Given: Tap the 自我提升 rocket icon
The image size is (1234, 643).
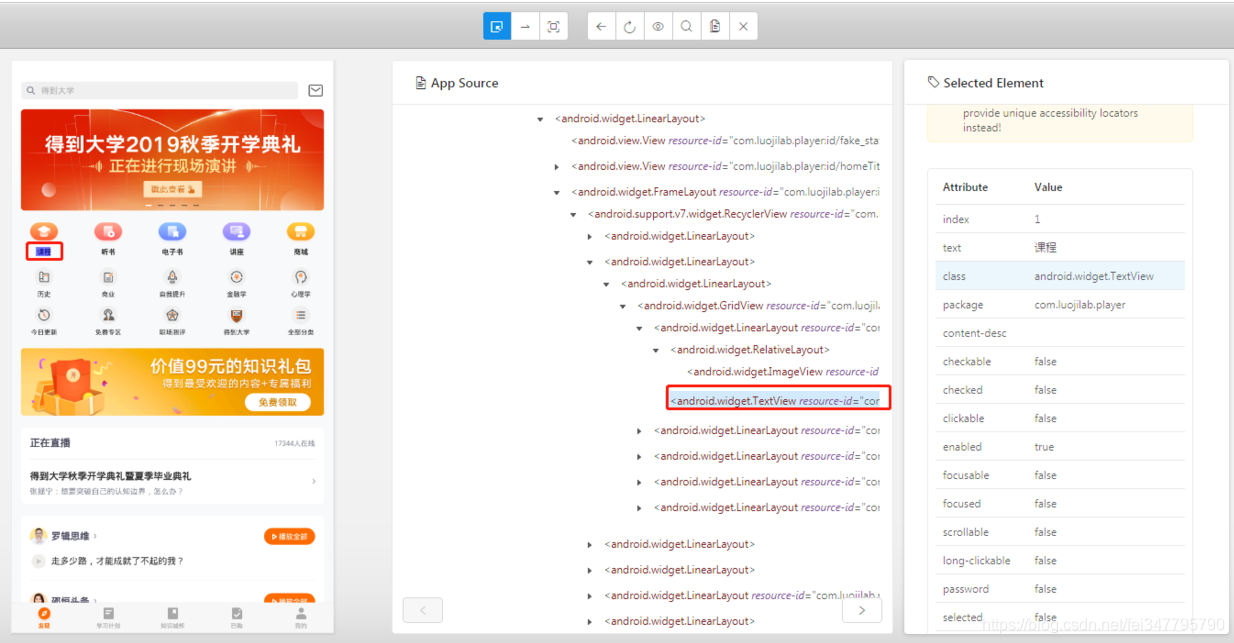Looking at the screenshot, I should (x=172, y=277).
